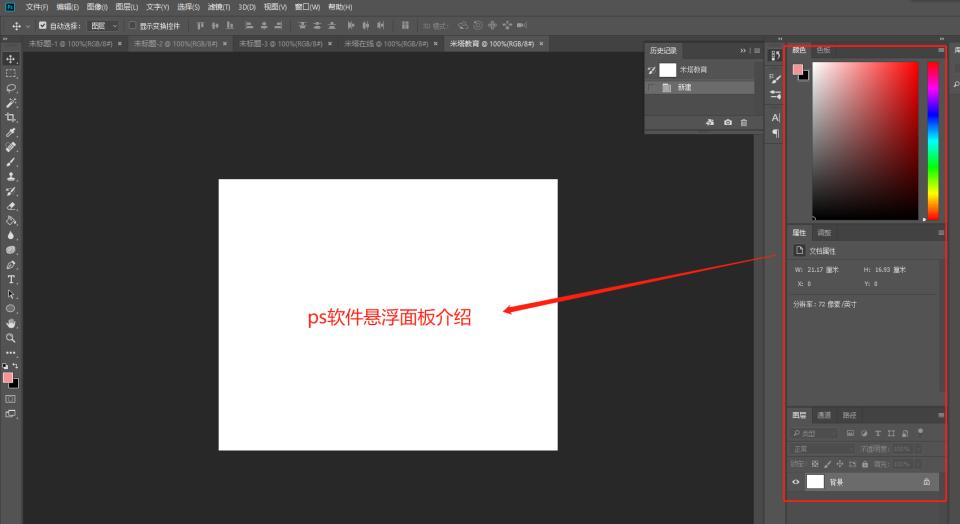The width and height of the screenshot is (960, 524).
Task: Collapse History panel with double-arrow
Action: (x=743, y=51)
